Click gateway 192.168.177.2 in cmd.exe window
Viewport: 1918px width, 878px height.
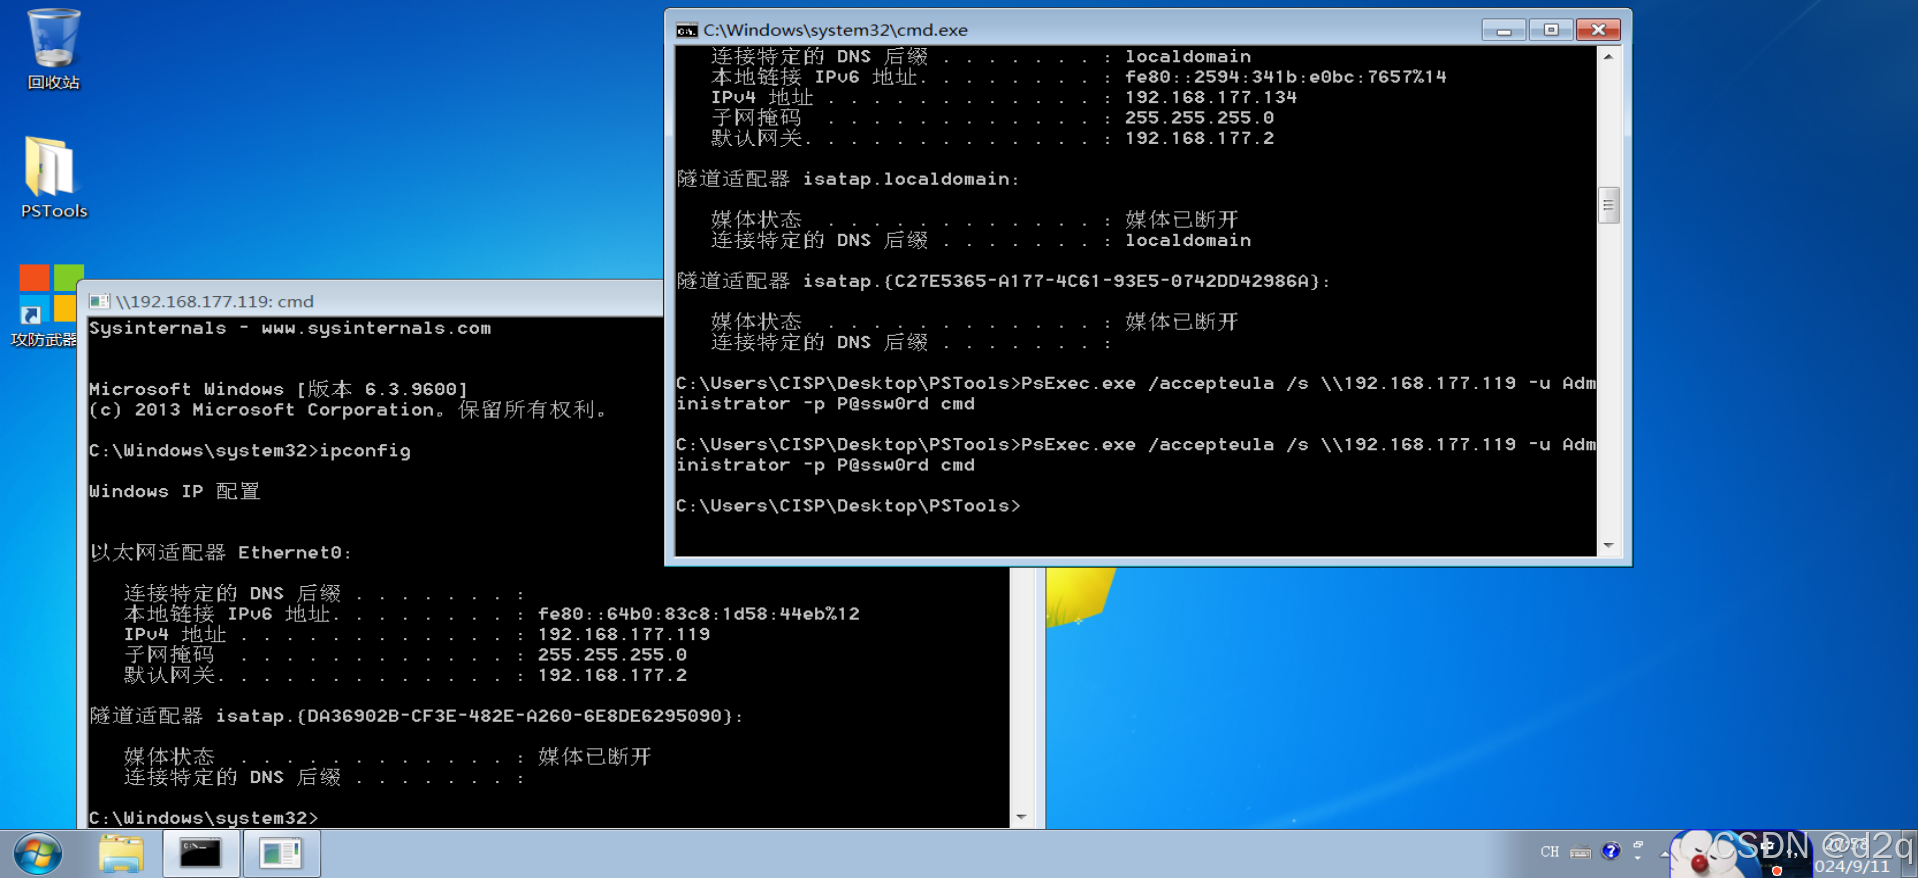click(x=1199, y=138)
